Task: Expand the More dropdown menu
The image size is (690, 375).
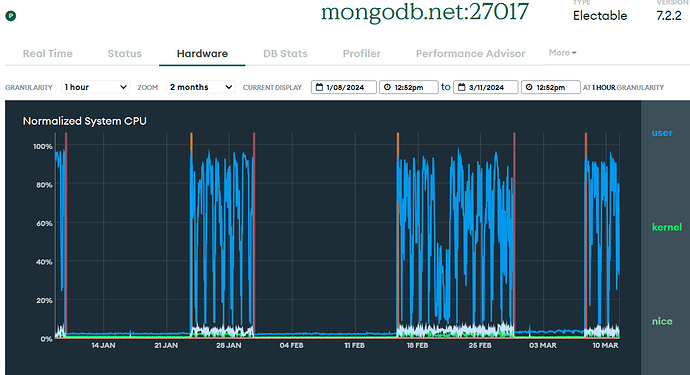Action: pyautogui.click(x=562, y=53)
